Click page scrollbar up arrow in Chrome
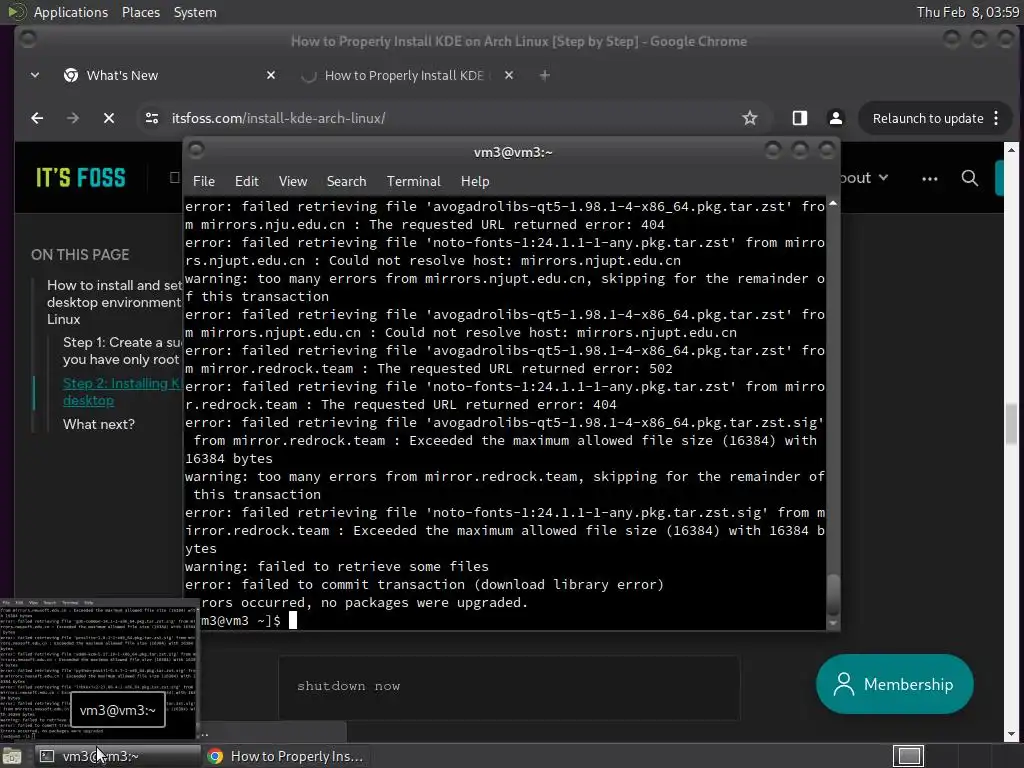Viewport: 1024px width, 768px height. coord(1011,150)
